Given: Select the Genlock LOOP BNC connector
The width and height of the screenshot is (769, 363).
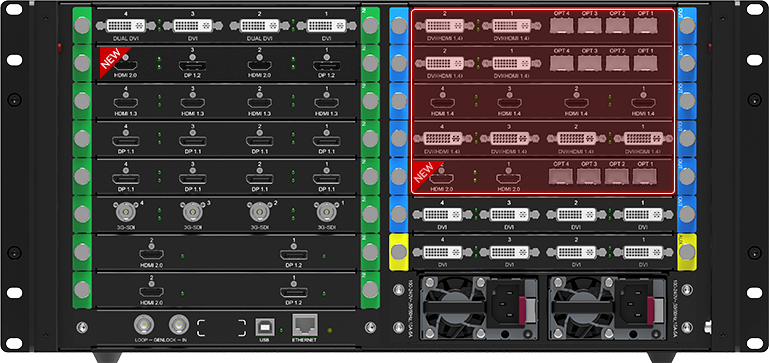Looking at the screenshot, I should point(144,324).
